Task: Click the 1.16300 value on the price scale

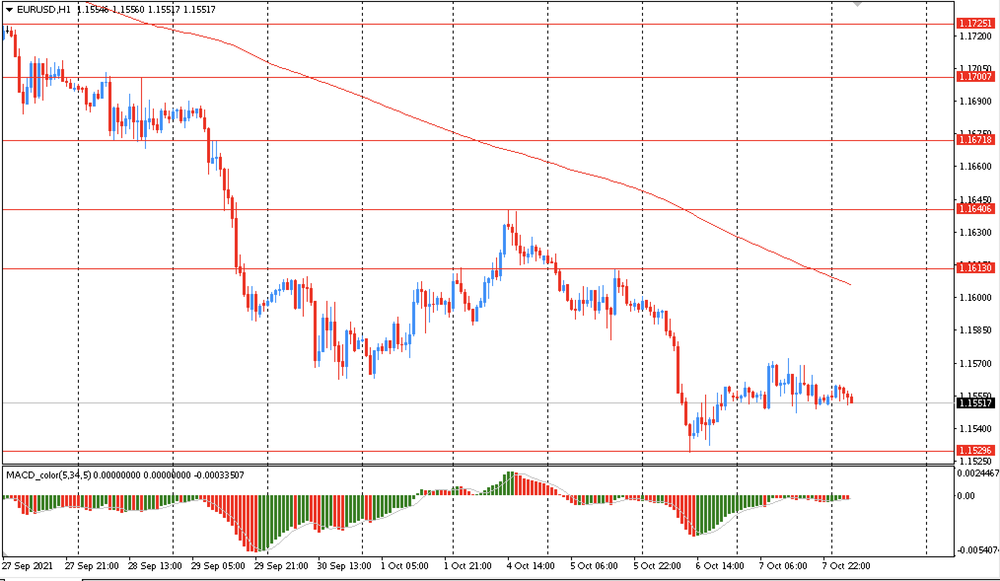Action: (976, 232)
